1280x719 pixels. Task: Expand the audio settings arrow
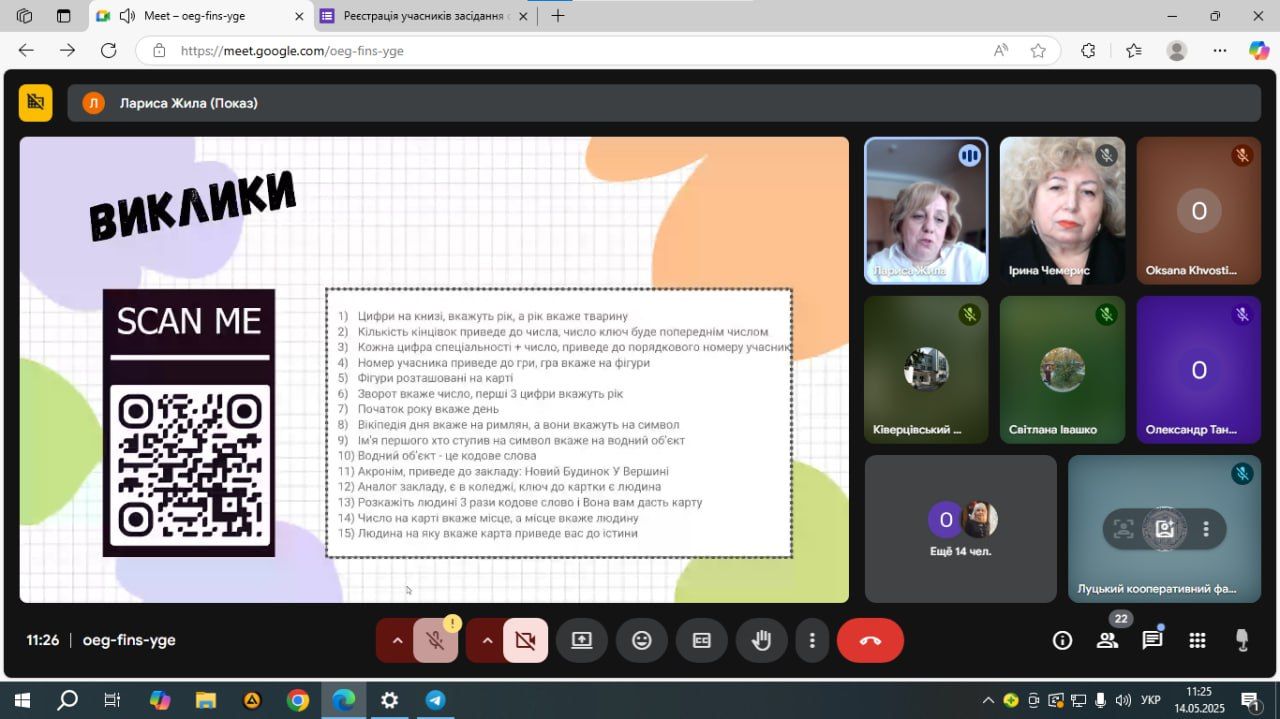pos(396,641)
